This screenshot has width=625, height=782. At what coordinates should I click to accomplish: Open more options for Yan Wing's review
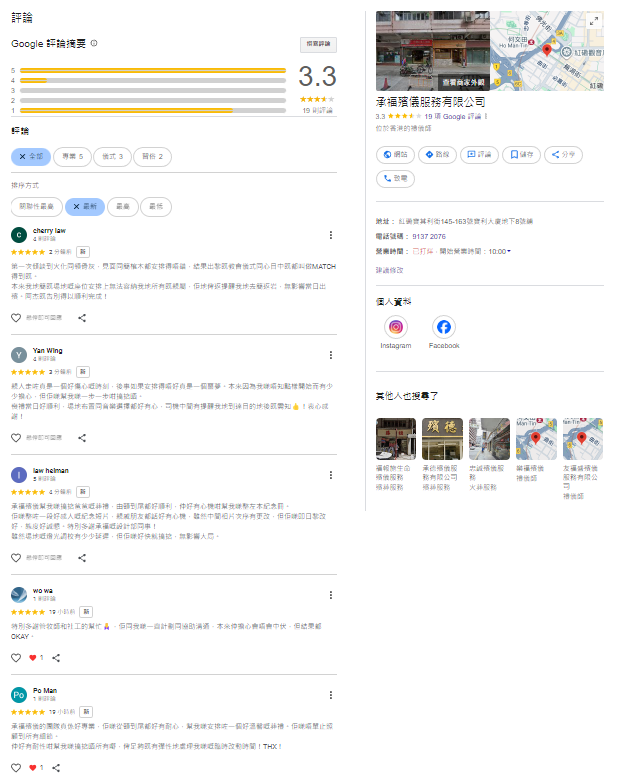coord(331,355)
